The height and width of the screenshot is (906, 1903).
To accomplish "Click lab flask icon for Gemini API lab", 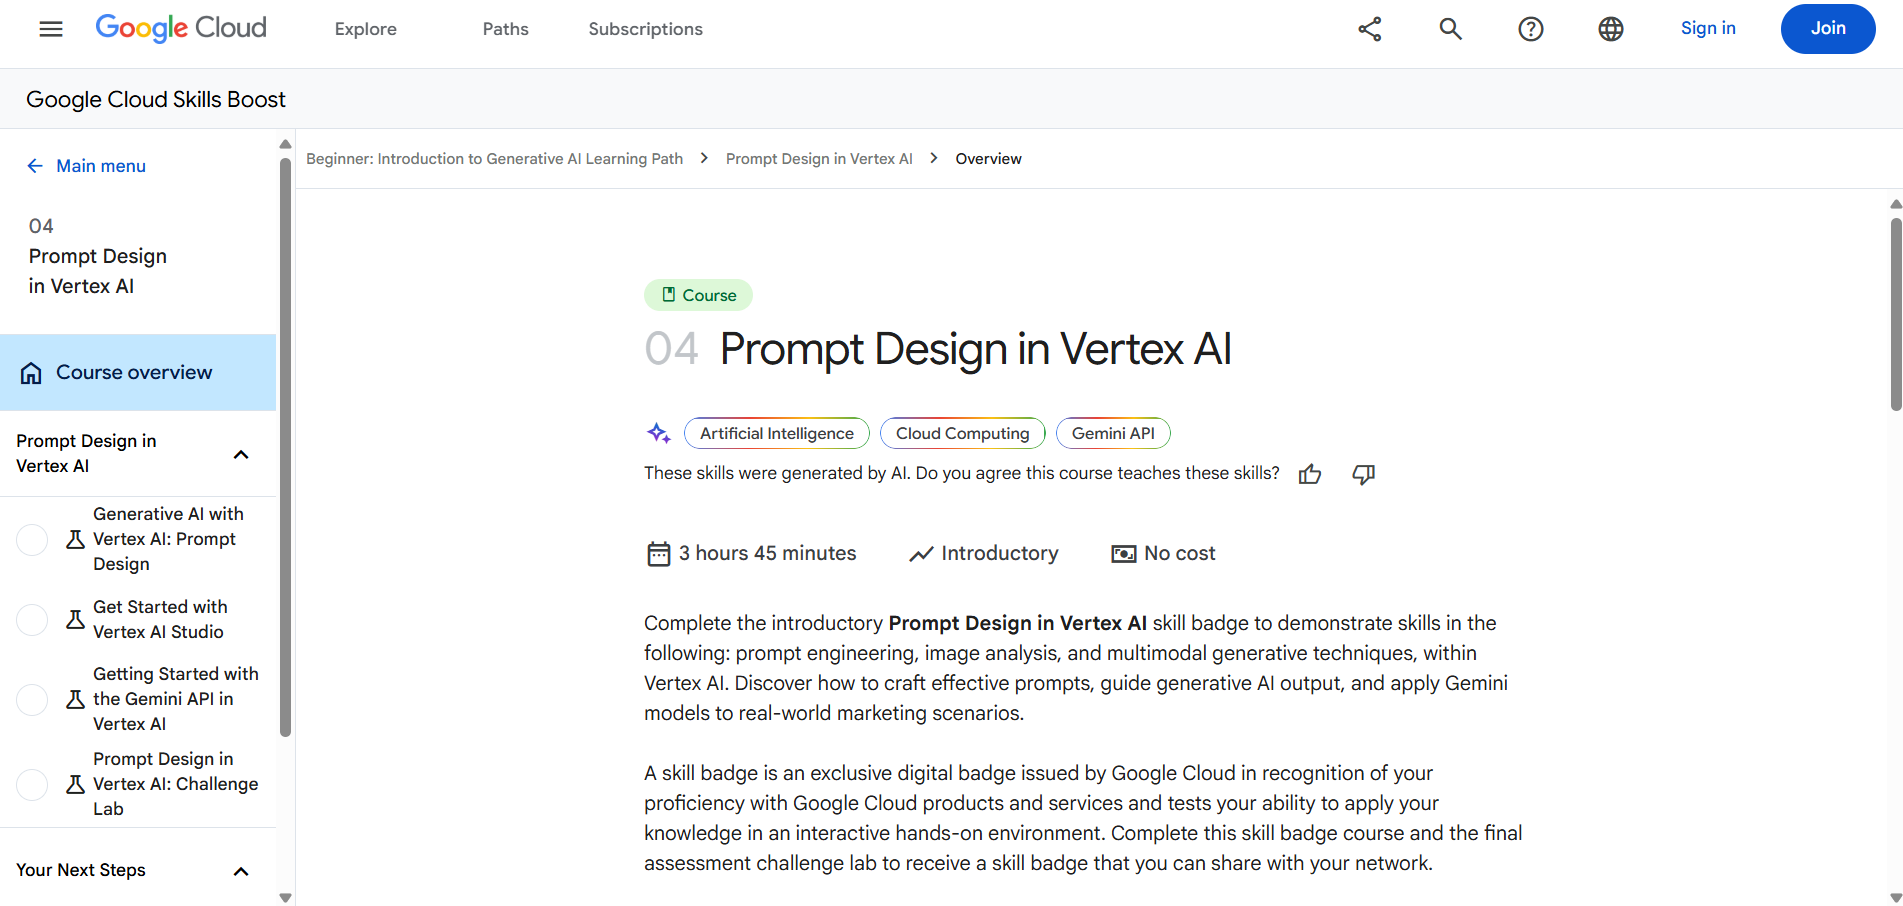I will coord(75,699).
